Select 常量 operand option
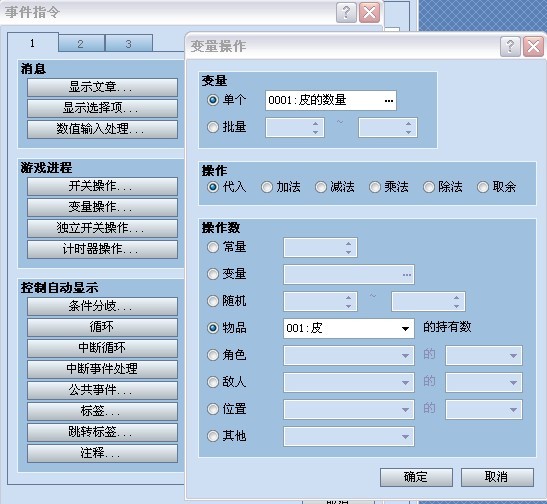Screen dimensions: 547x504 tap(213, 247)
